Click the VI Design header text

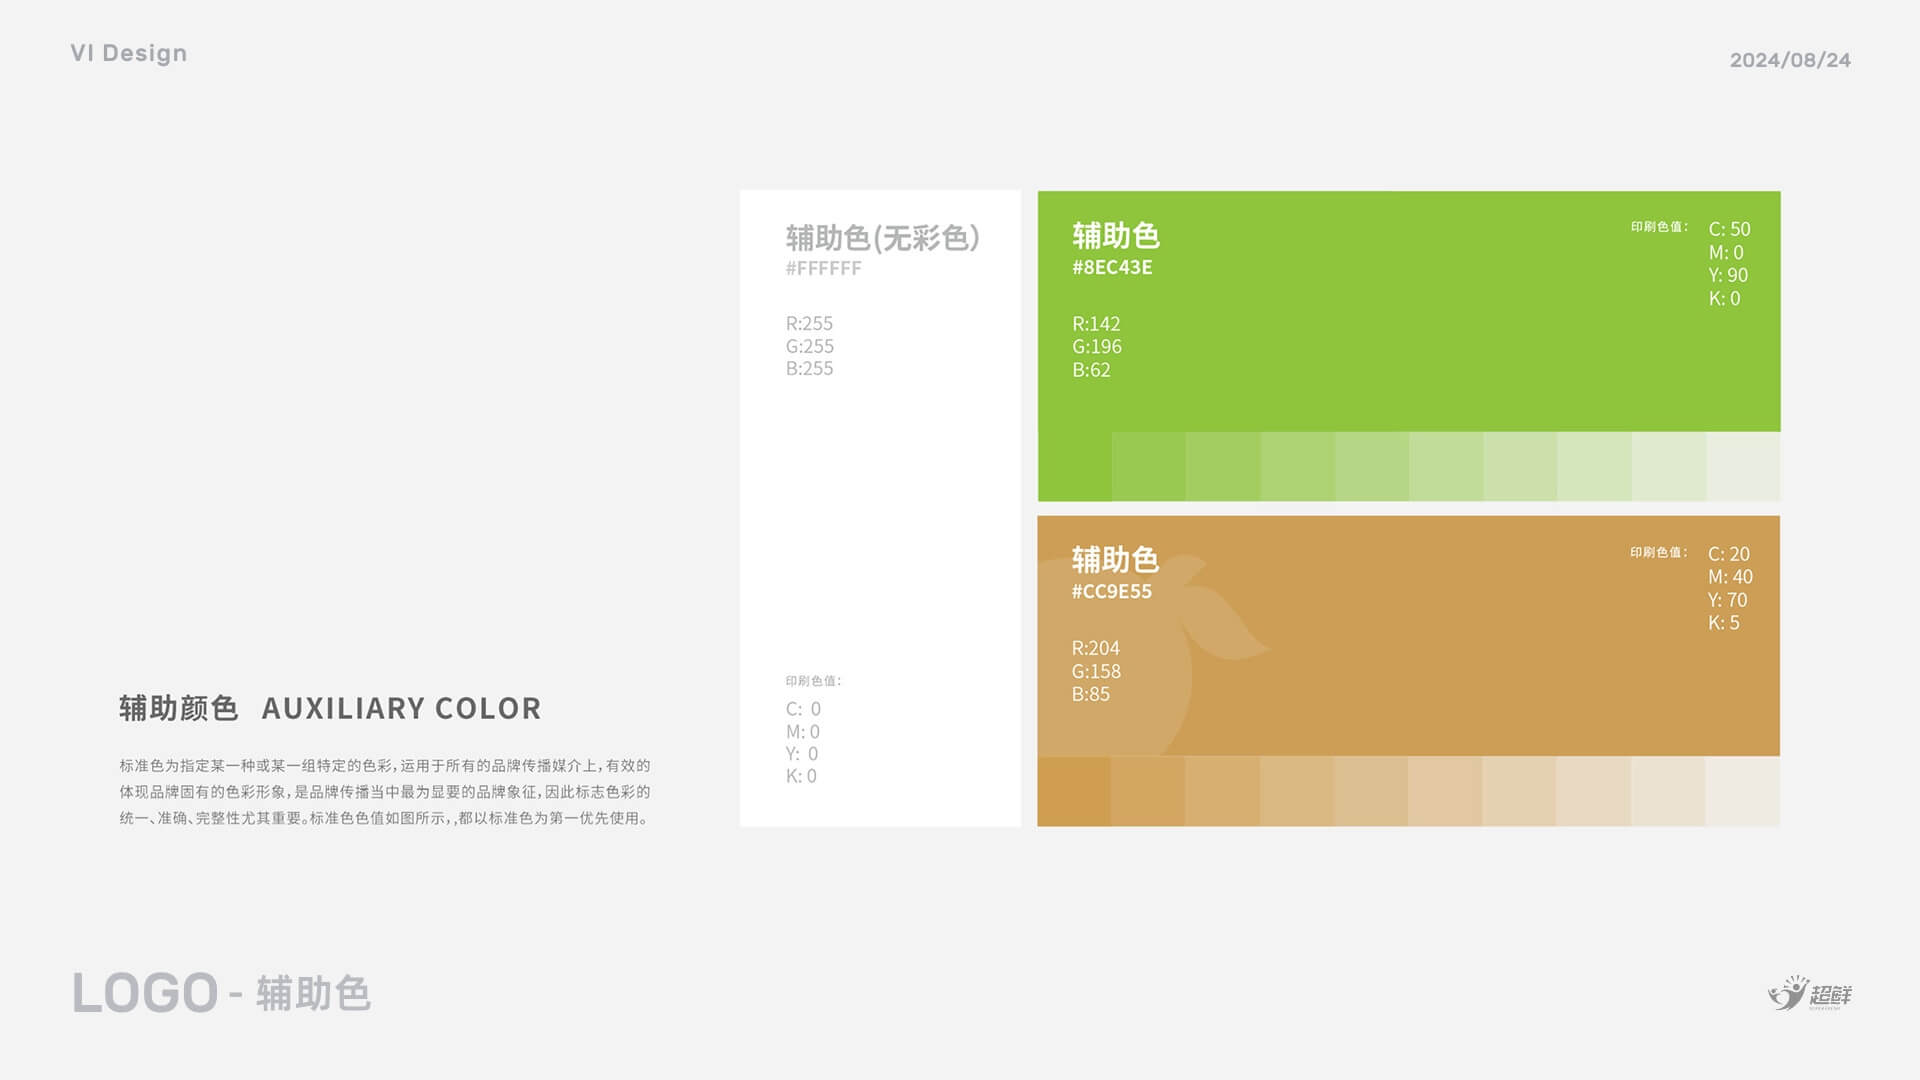click(129, 53)
